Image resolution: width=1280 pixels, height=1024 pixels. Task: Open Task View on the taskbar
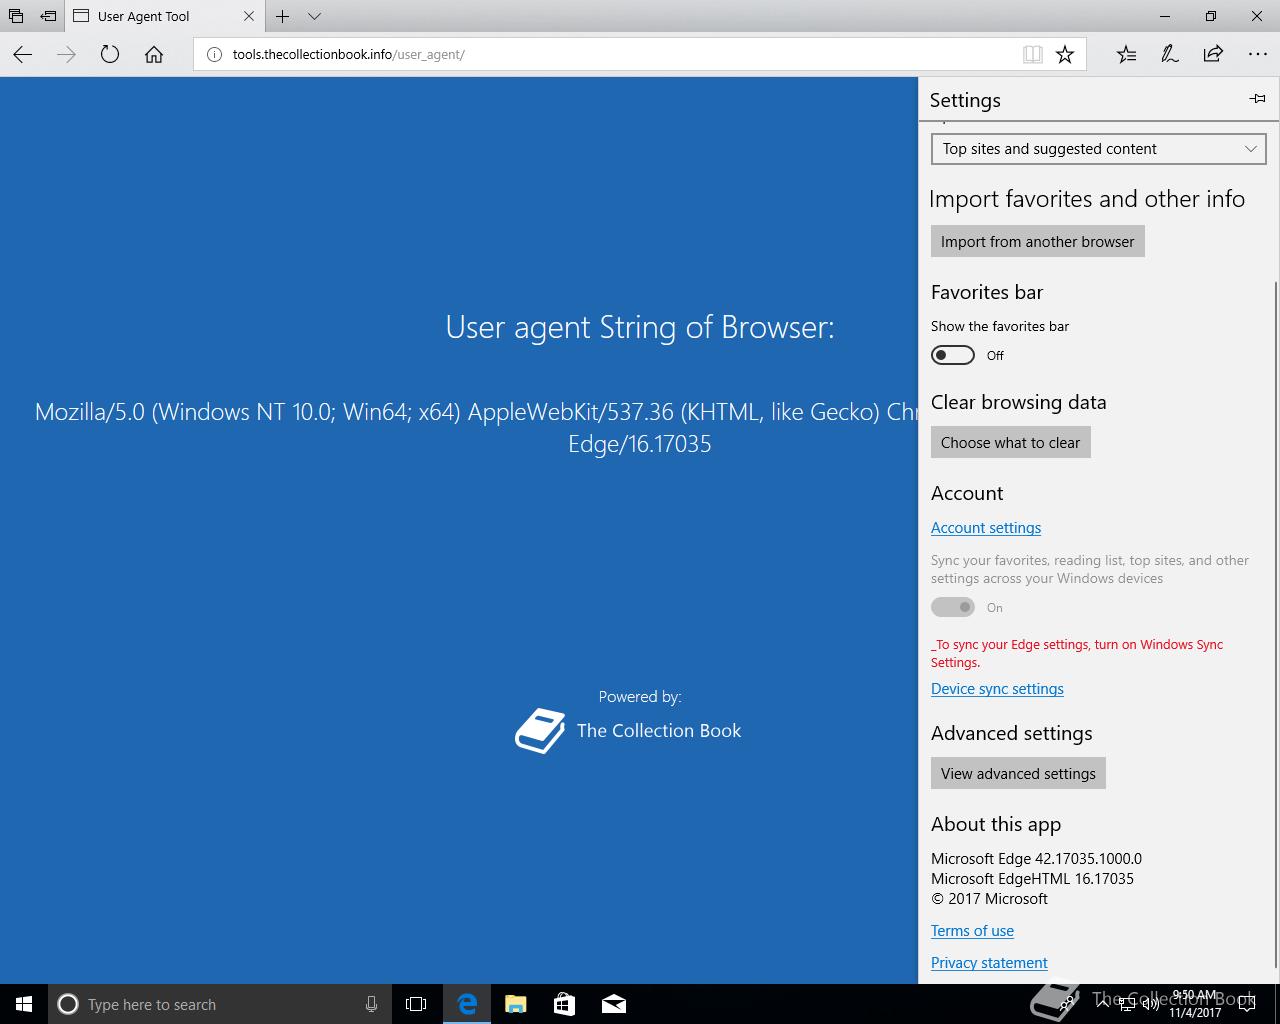point(416,1004)
